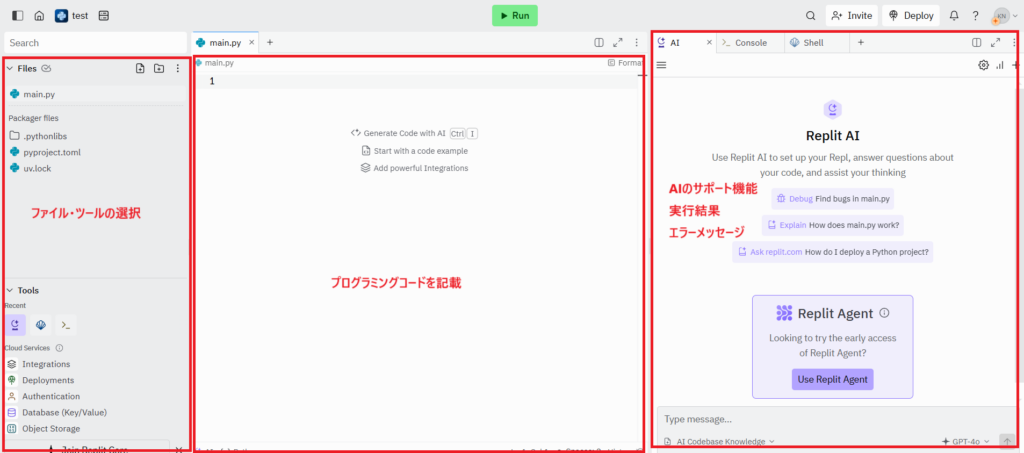Screen dimensions: 1024x453
Task: Open the recent AI tool icon
Action: pos(15,324)
